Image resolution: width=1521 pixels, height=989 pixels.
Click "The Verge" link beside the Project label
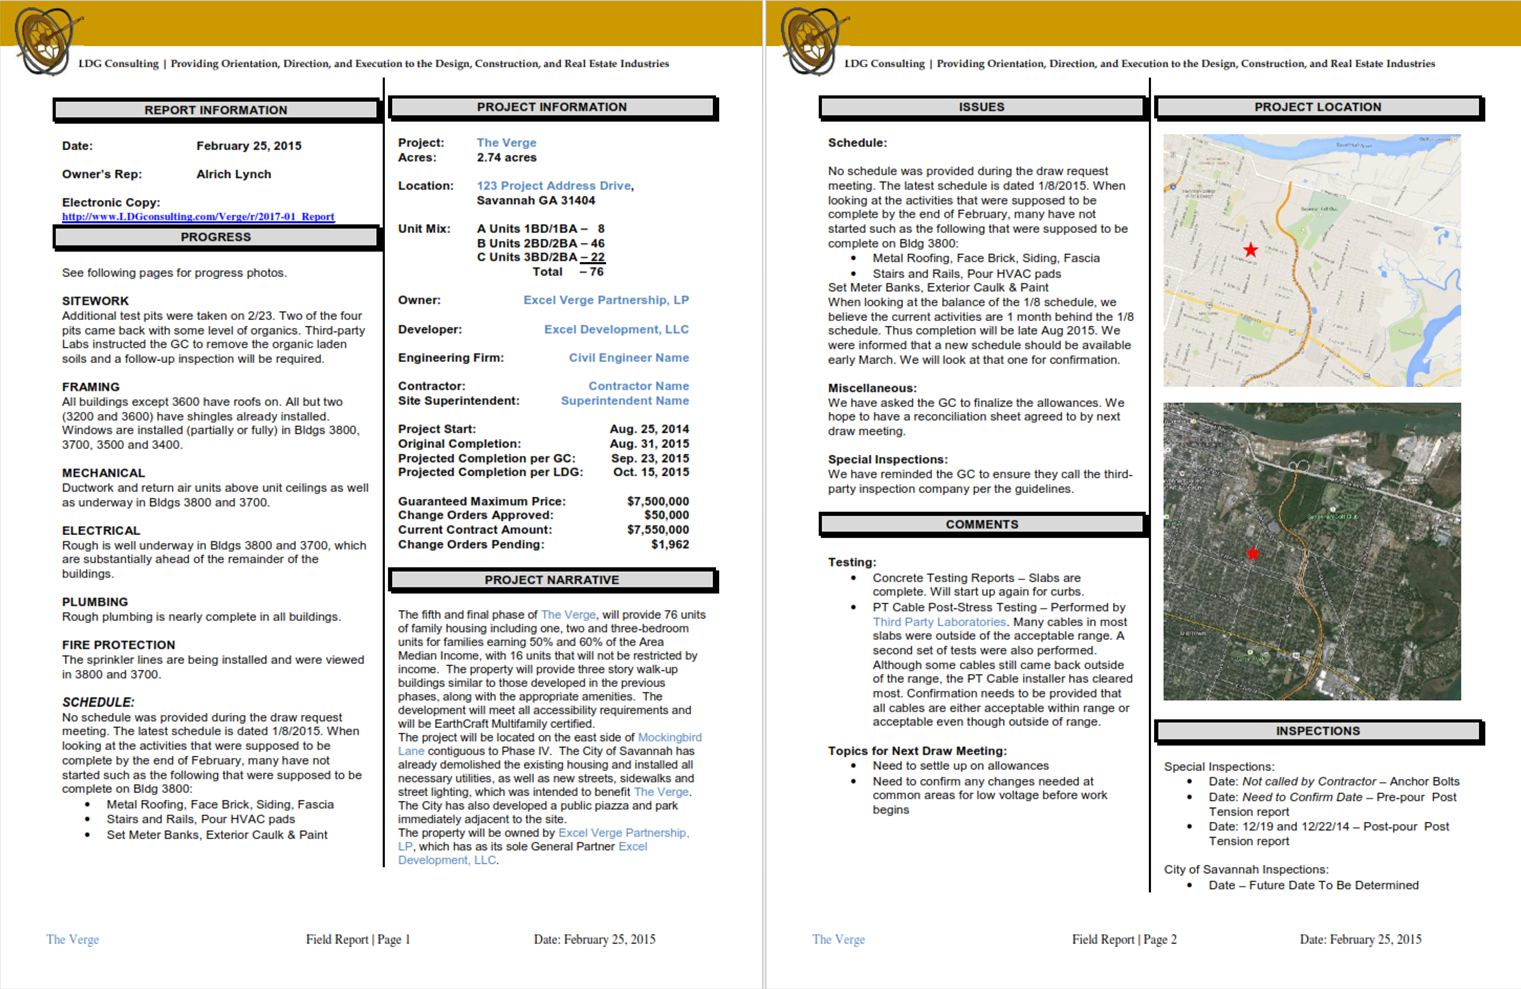pos(506,143)
